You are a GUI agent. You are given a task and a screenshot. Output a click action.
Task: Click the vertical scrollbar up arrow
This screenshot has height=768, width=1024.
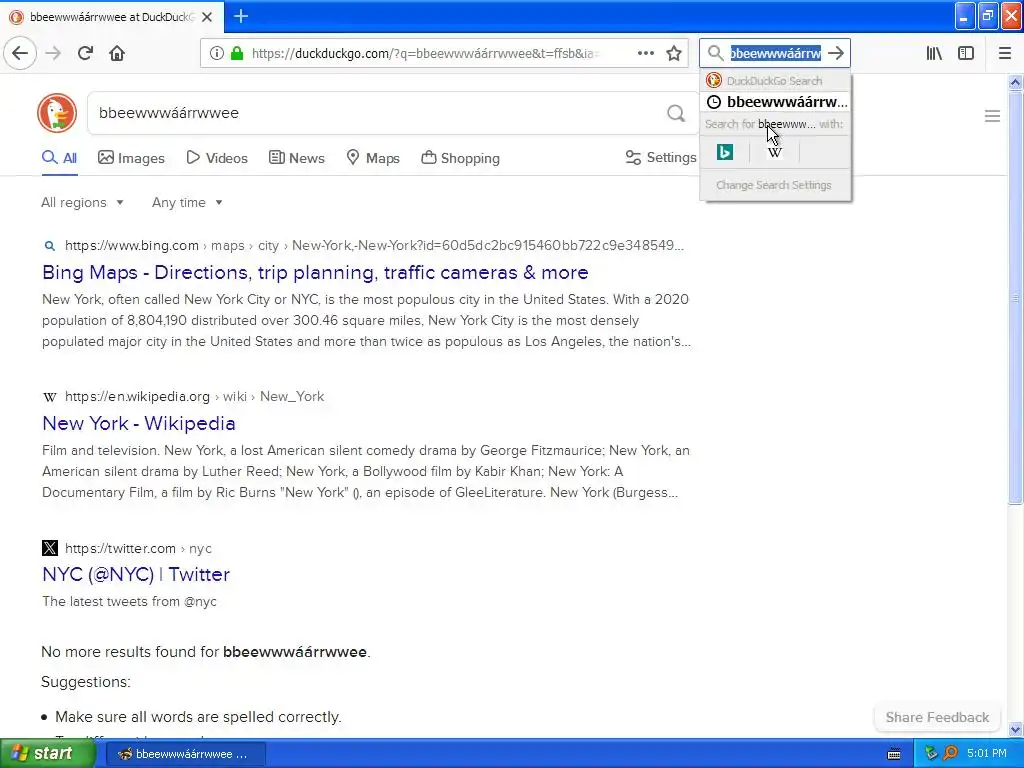click(1015, 82)
